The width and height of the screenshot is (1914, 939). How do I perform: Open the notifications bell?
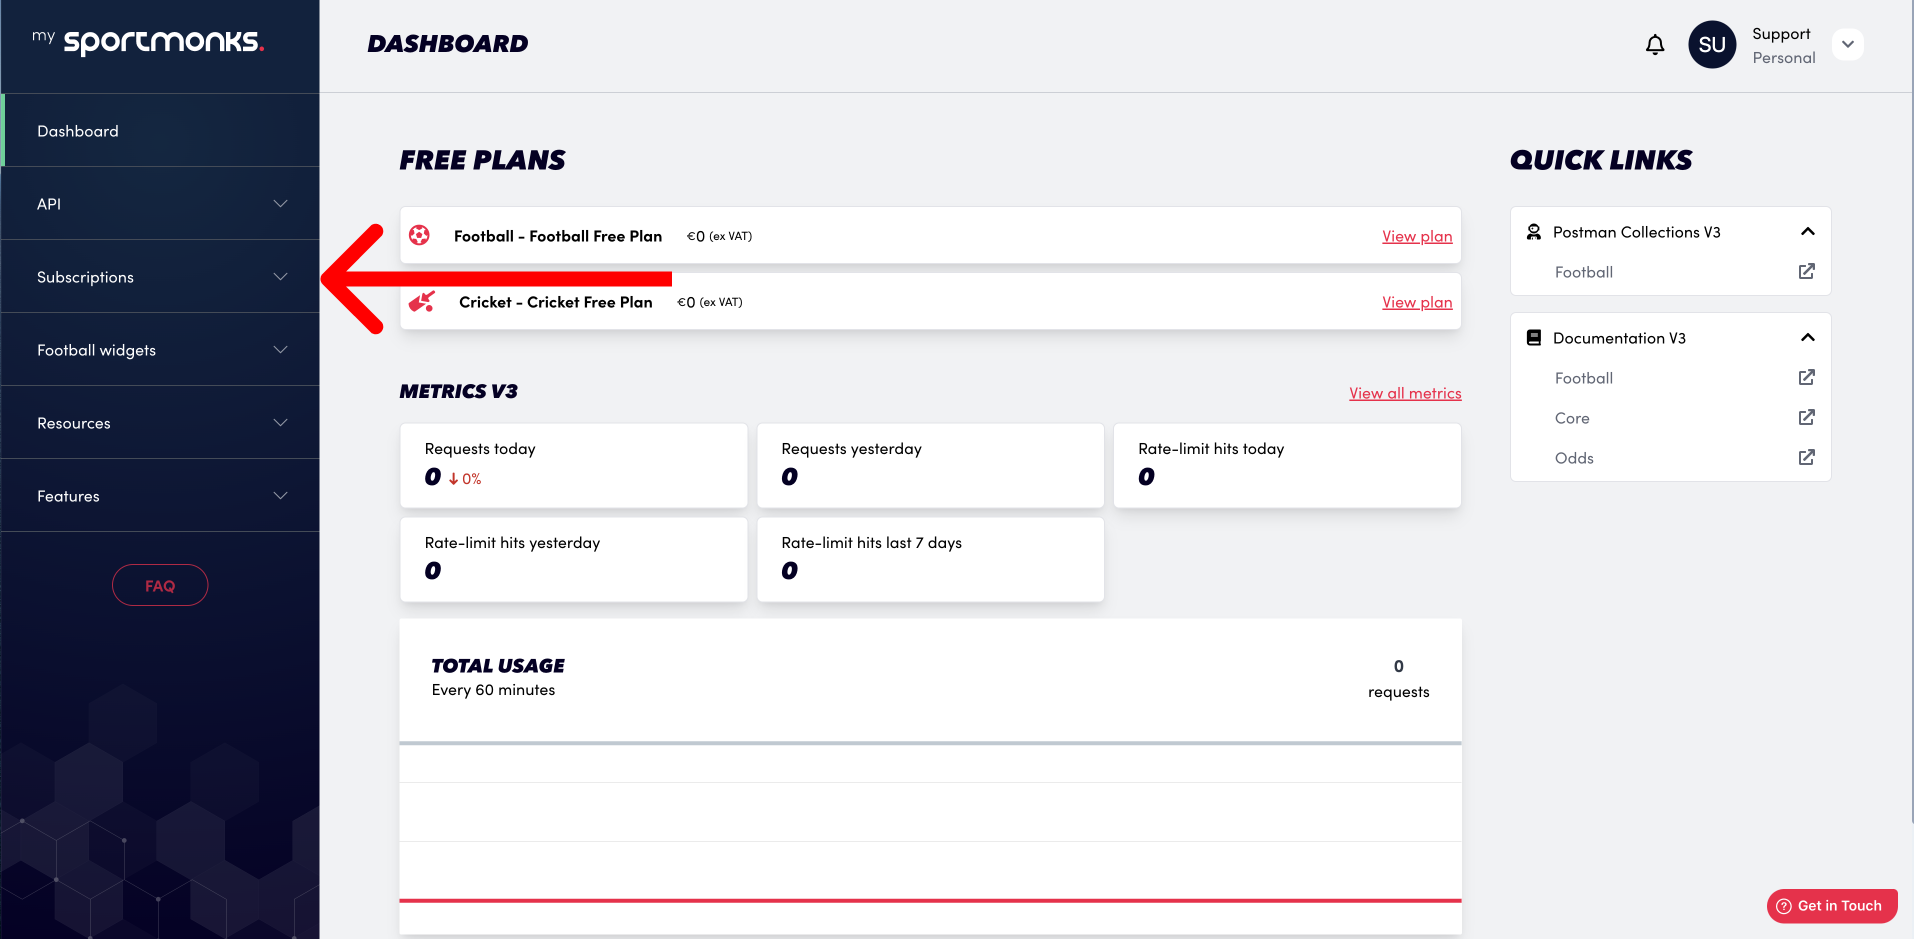pos(1655,45)
